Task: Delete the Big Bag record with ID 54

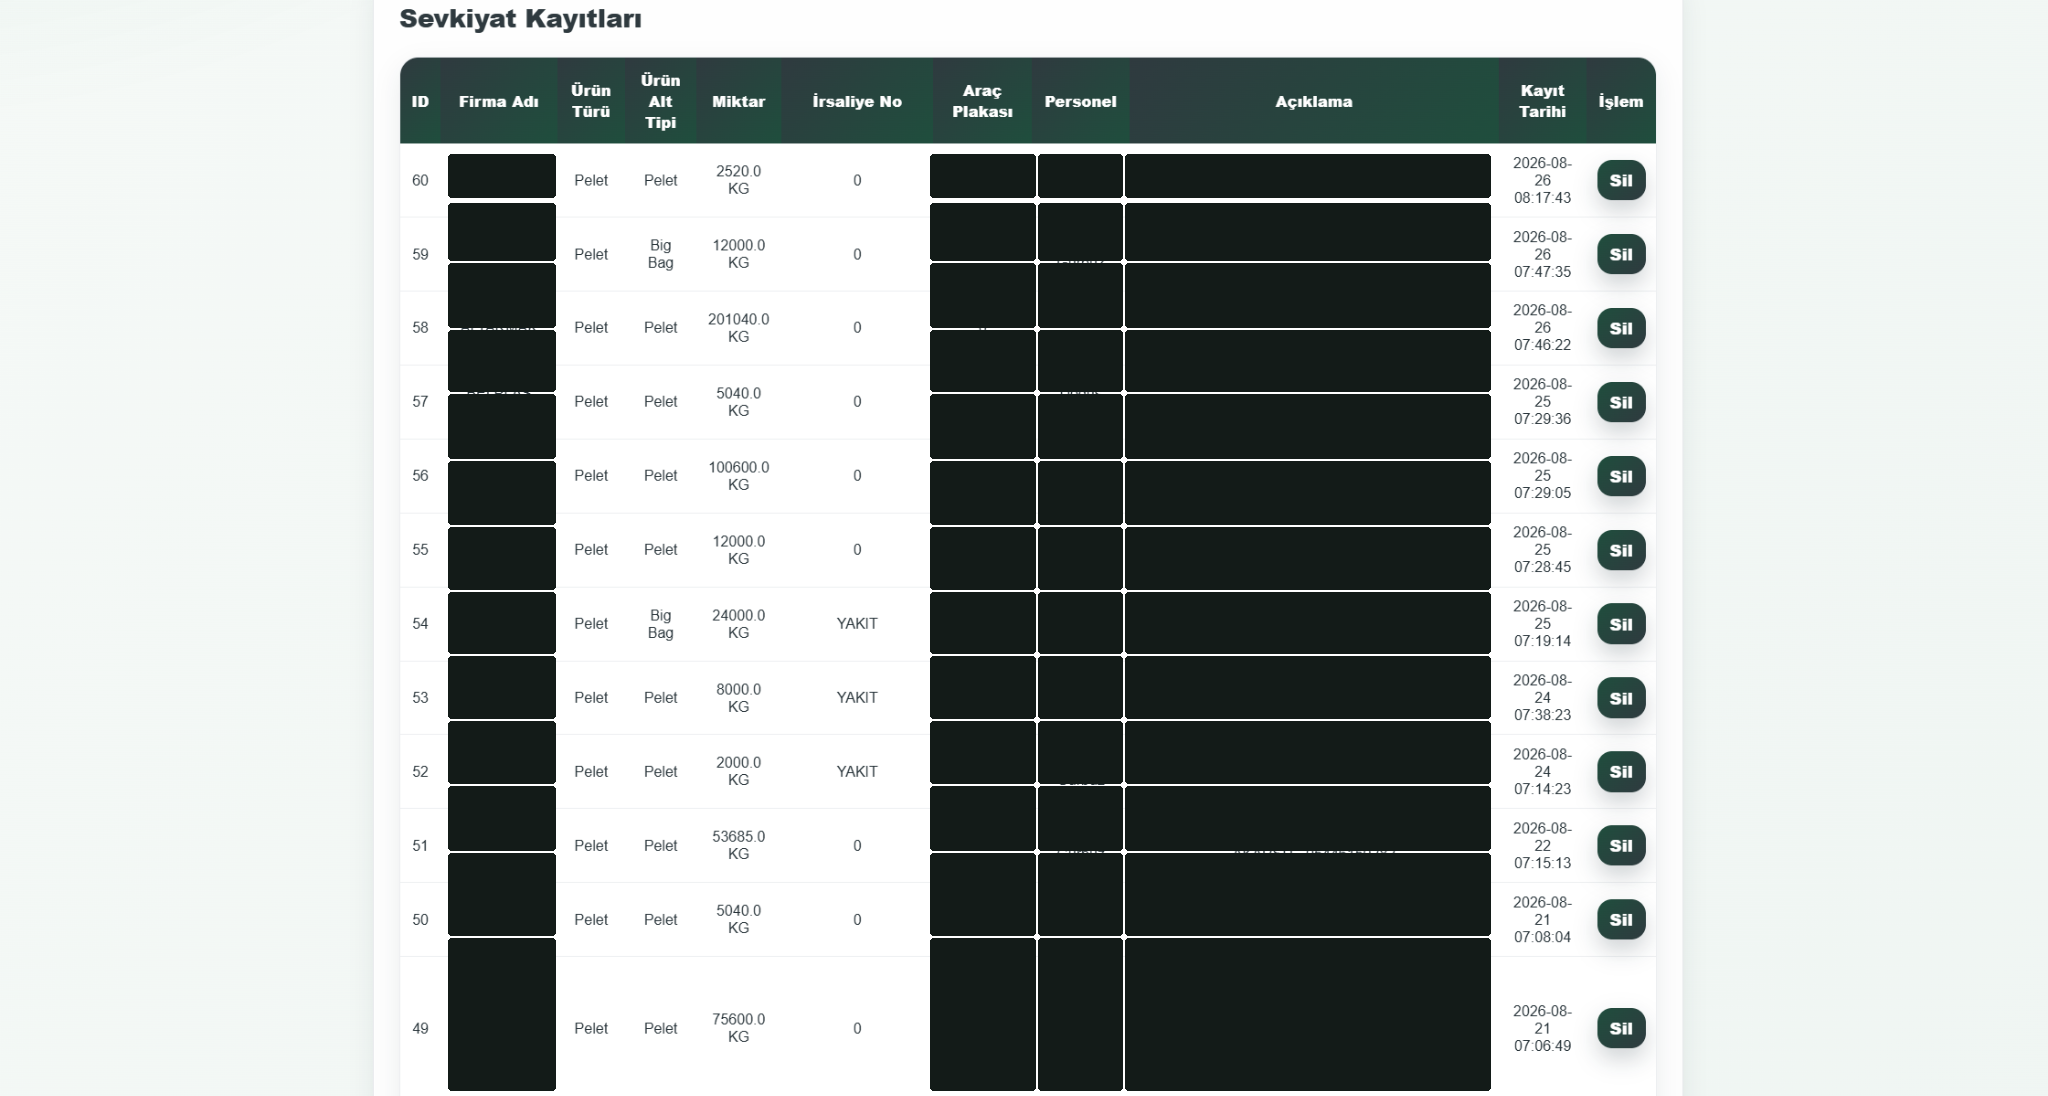Action: (1621, 624)
